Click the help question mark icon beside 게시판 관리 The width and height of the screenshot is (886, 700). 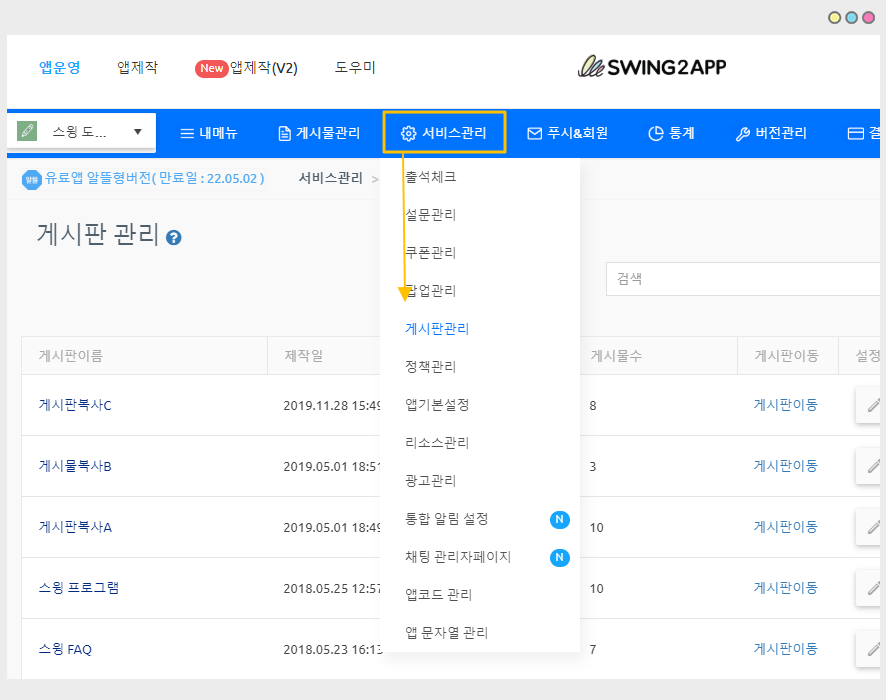[174, 238]
